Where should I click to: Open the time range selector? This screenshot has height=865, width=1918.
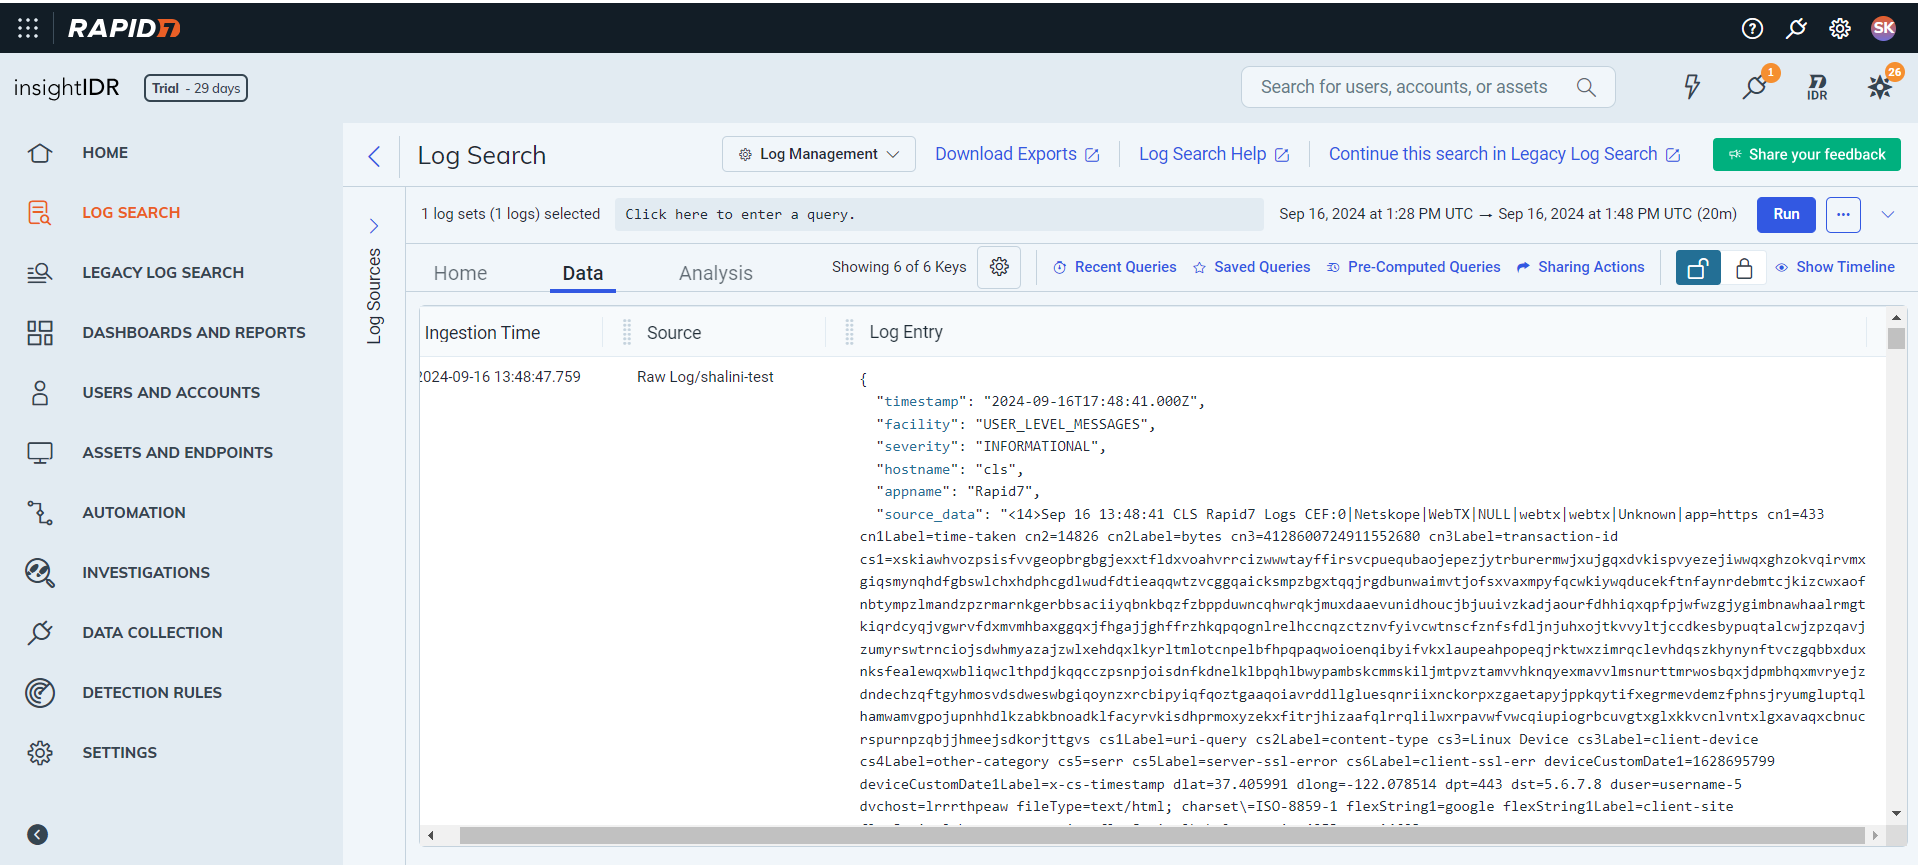pyautogui.click(x=1508, y=214)
